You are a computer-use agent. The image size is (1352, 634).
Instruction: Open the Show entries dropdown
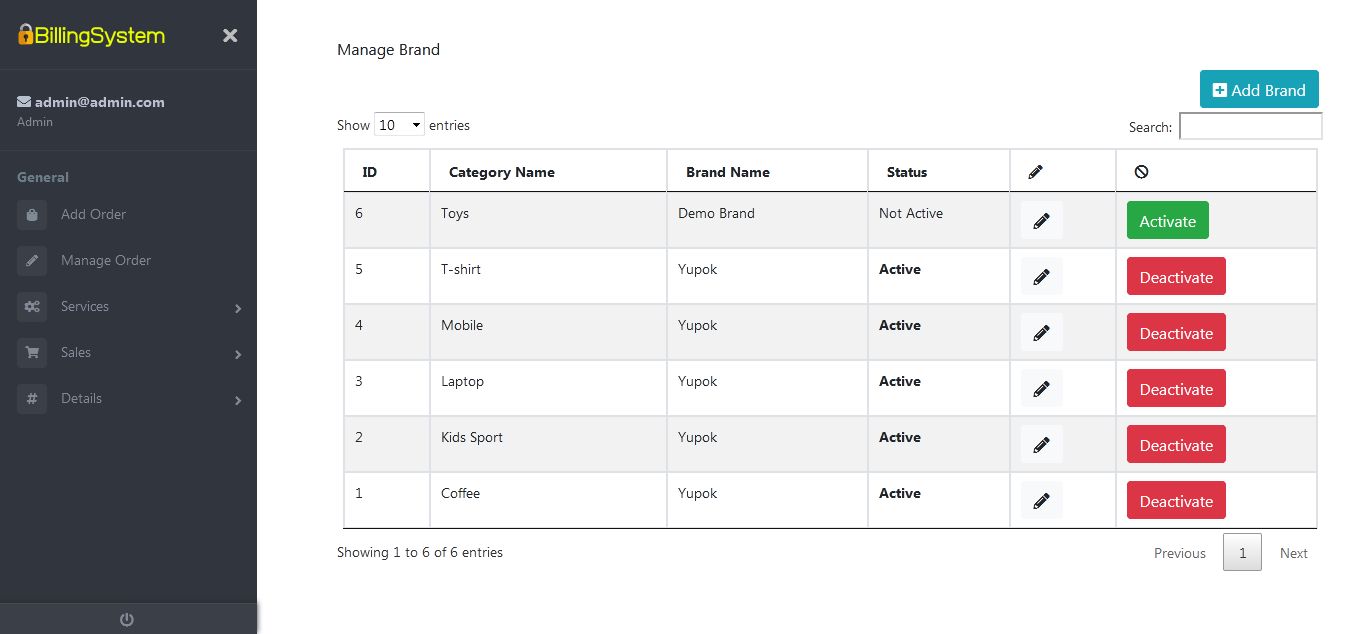point(399,124)
